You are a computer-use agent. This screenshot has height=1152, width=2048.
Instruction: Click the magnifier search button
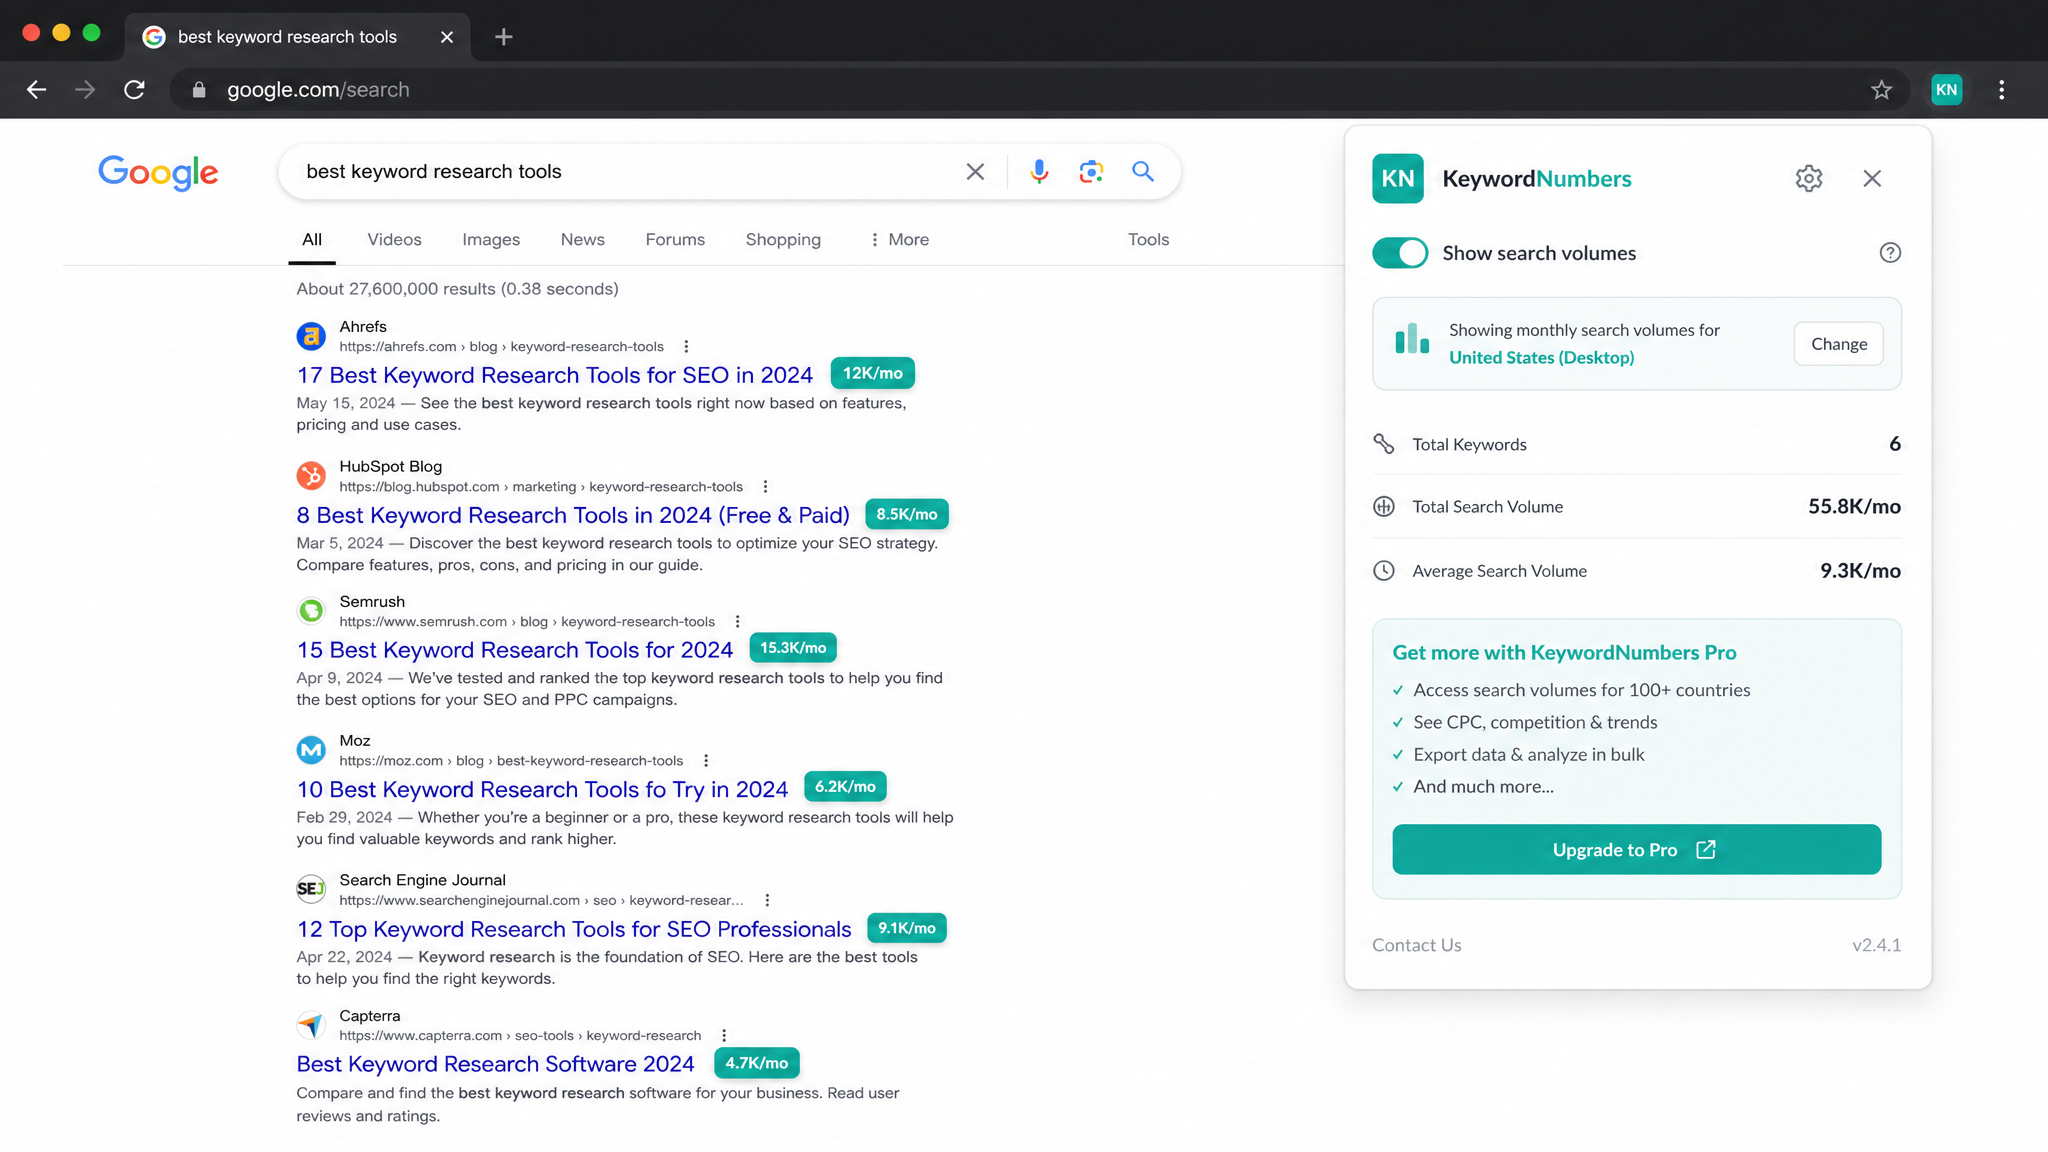click(x=1143, y=172)
